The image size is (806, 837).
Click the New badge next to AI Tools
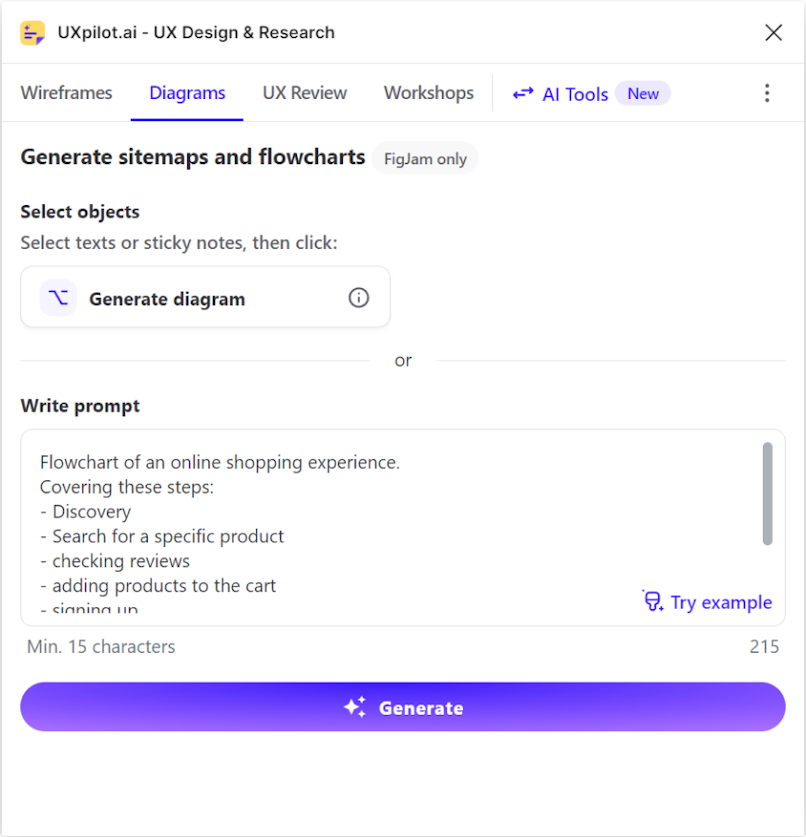click(x=643, y=93)
